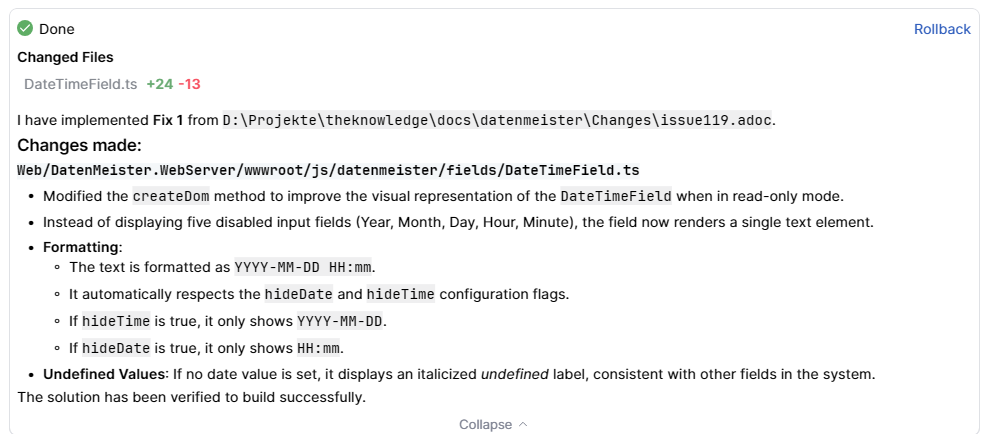Click the -13 deletions count

[x=189, y=84]
